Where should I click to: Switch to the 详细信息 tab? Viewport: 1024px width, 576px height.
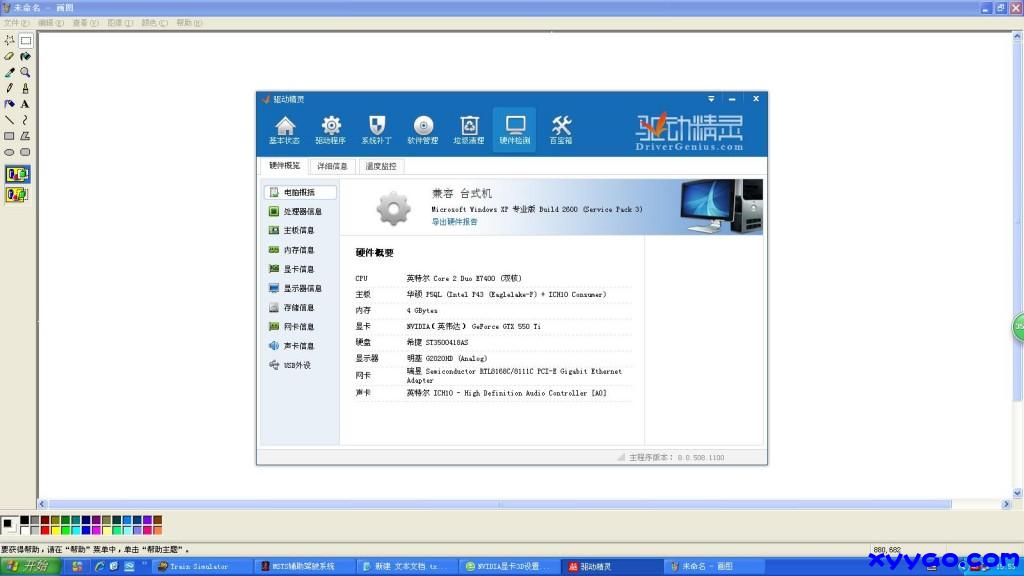(x=333, y=166)
